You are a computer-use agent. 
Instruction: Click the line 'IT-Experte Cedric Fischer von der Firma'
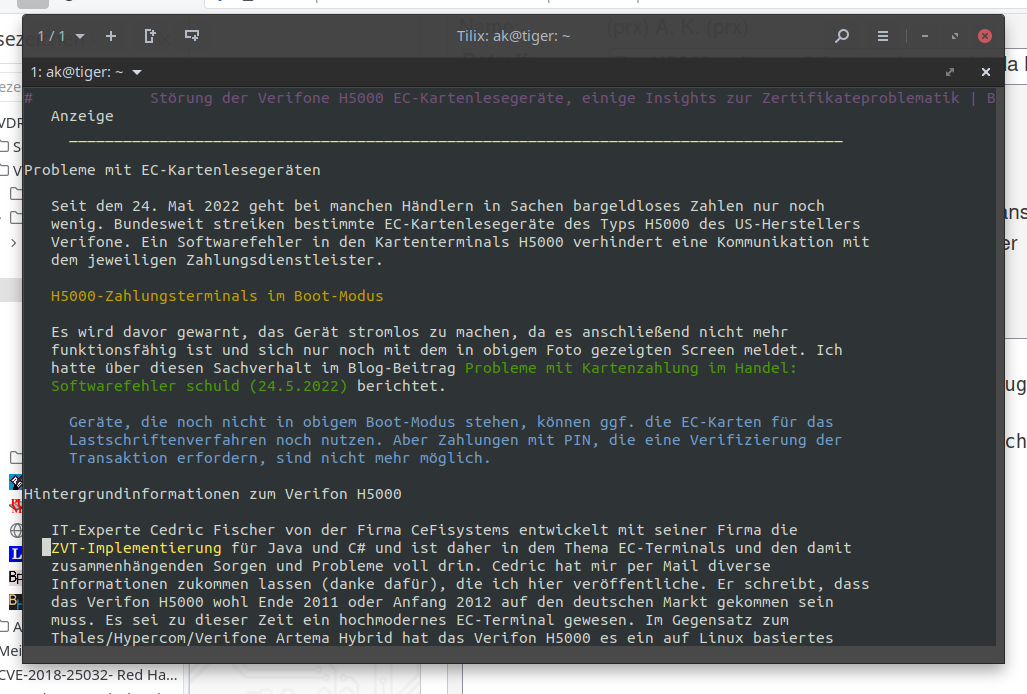[x=424, y=530]
